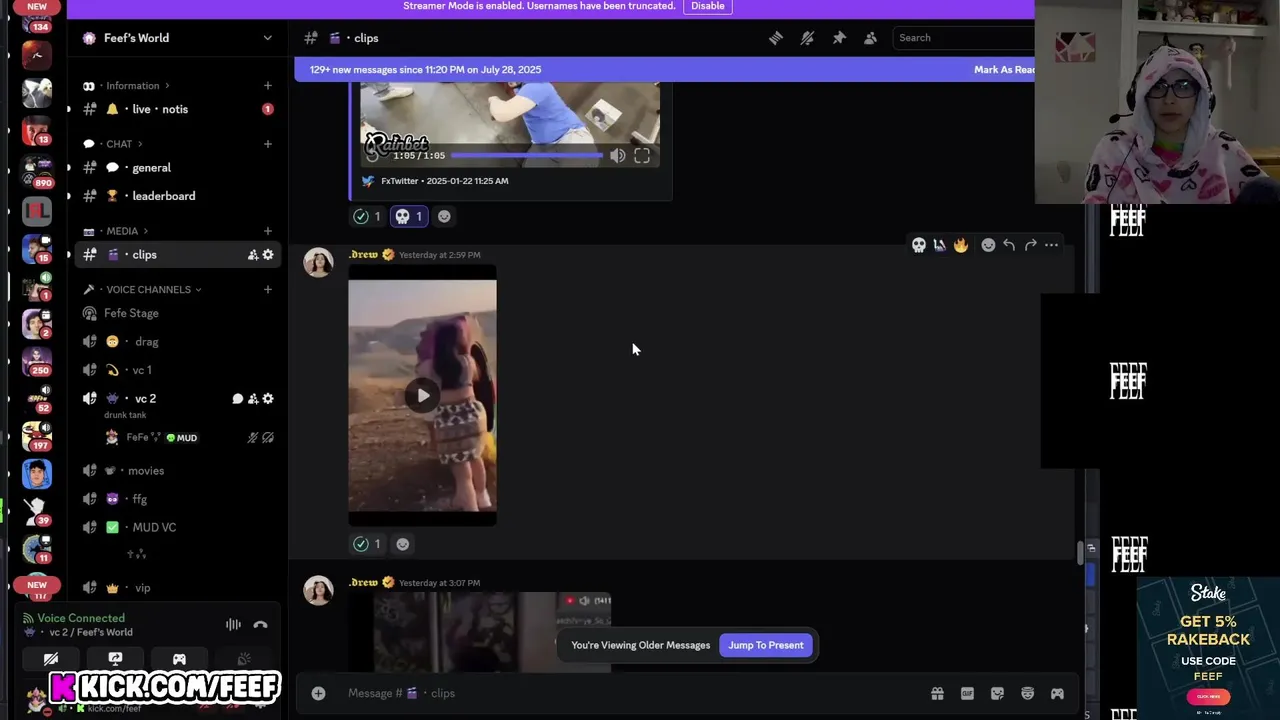Join the vc 1 voice channel
This screenshot has width=1280, height=720.
[x=178, y=370]
